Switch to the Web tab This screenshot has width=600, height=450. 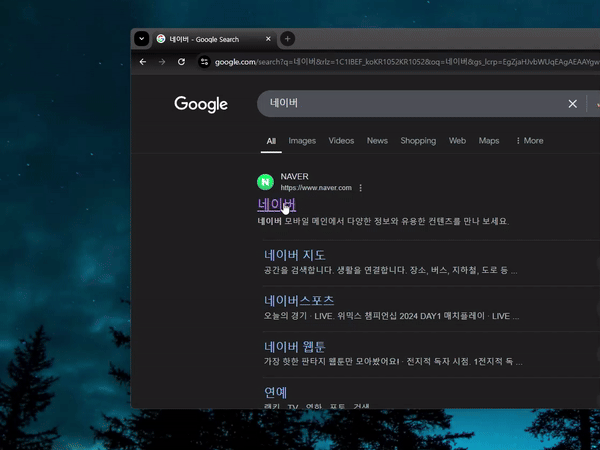[x=457, y=141]
